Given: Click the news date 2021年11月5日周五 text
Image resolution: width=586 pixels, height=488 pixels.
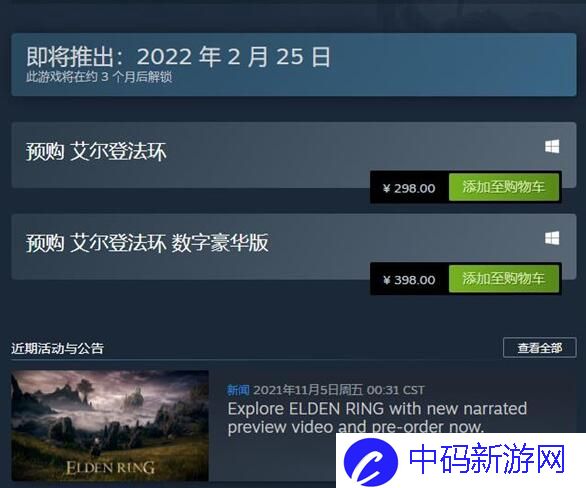Looking at the screenshot, I should (308, 390).
